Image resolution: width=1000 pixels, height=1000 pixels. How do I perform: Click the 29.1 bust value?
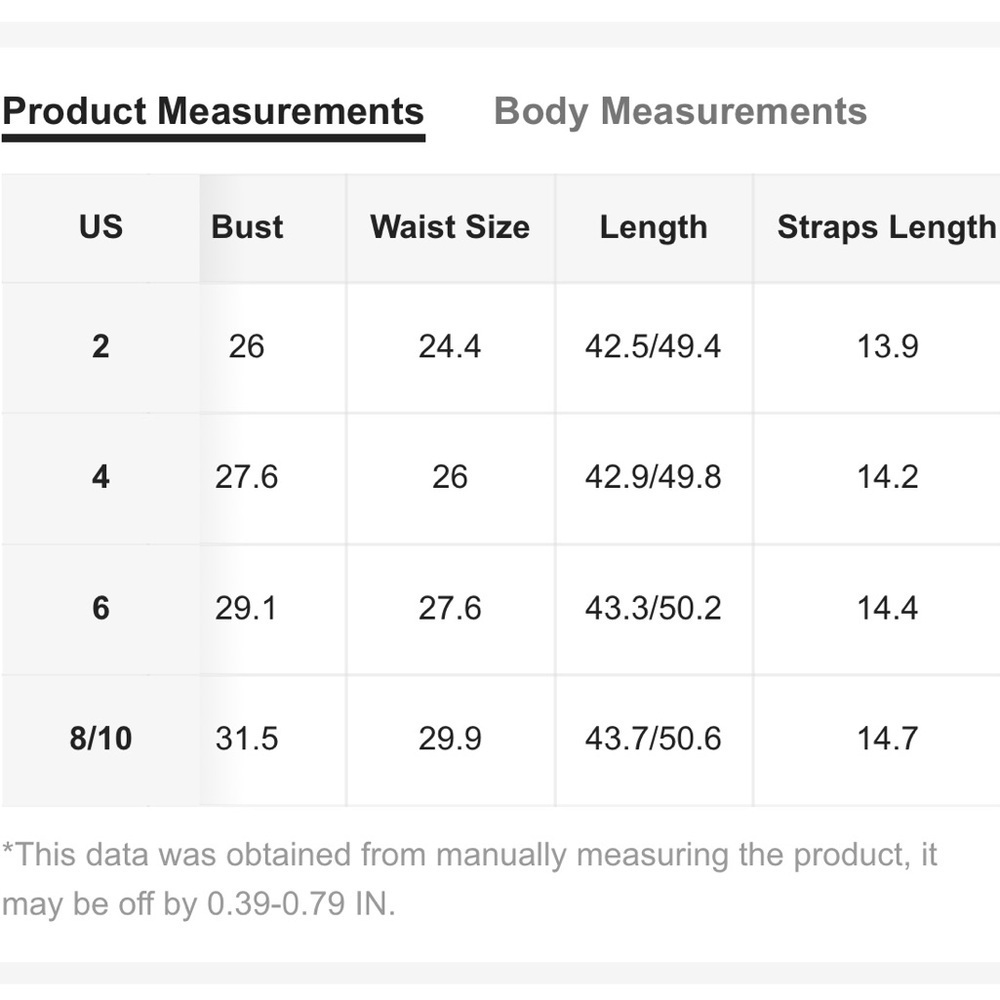coord(246,608)
